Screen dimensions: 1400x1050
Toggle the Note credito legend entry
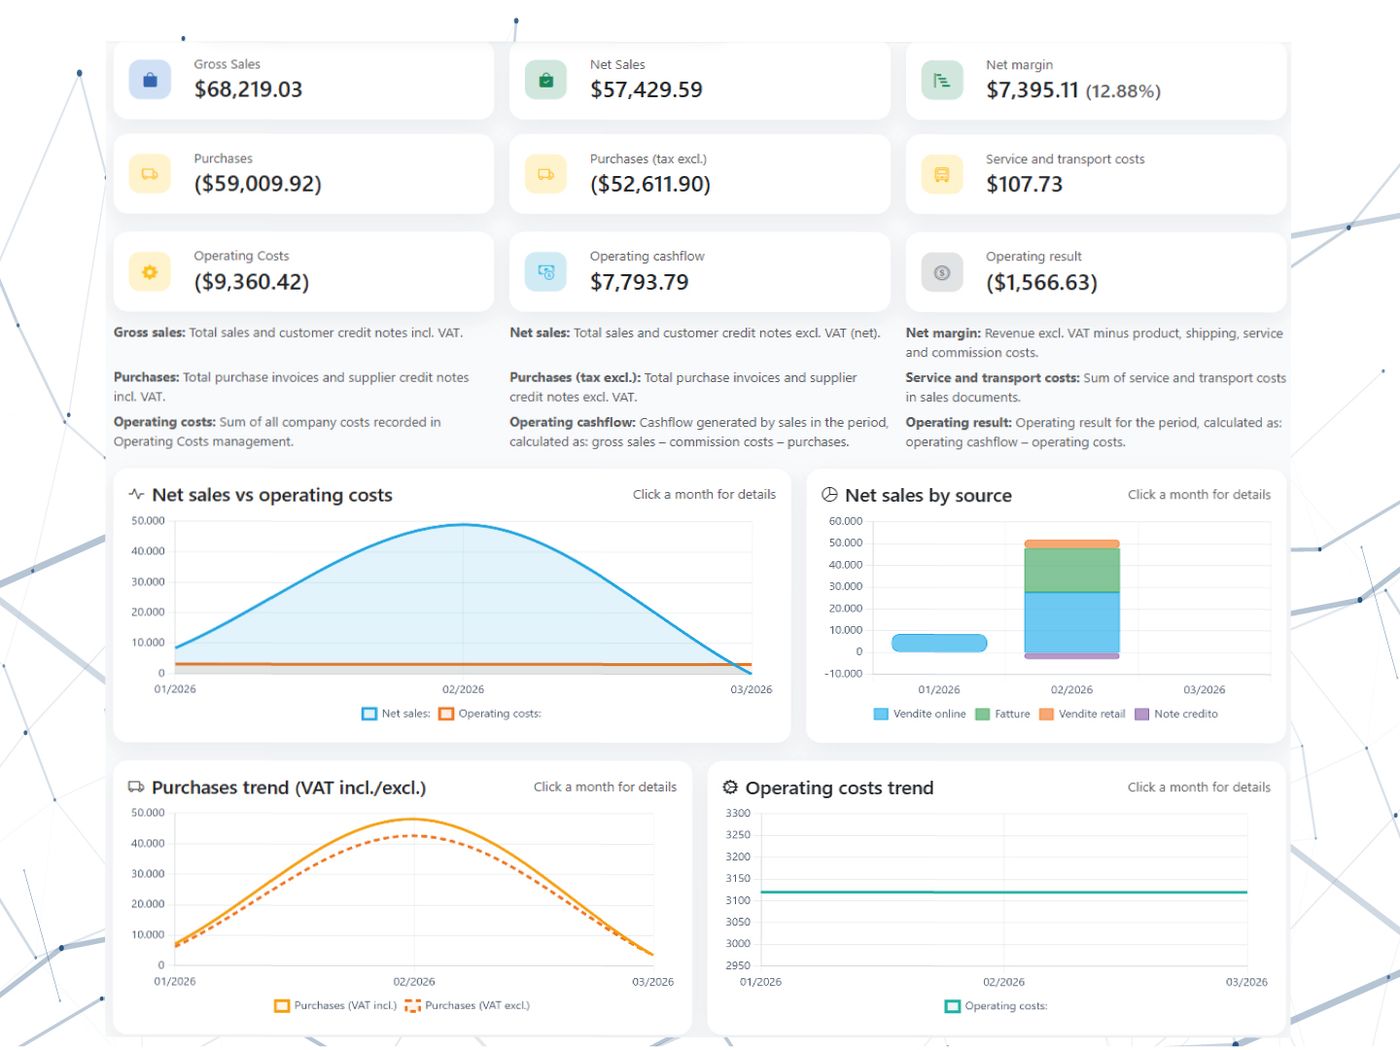(1176, 714)
